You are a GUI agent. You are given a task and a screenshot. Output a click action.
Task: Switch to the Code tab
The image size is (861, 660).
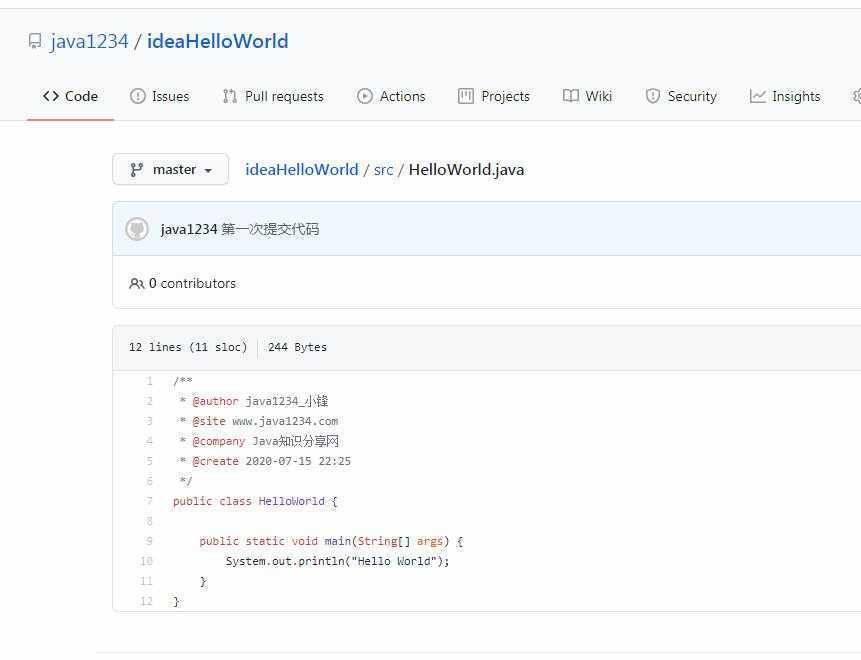(x=70, y=96)
